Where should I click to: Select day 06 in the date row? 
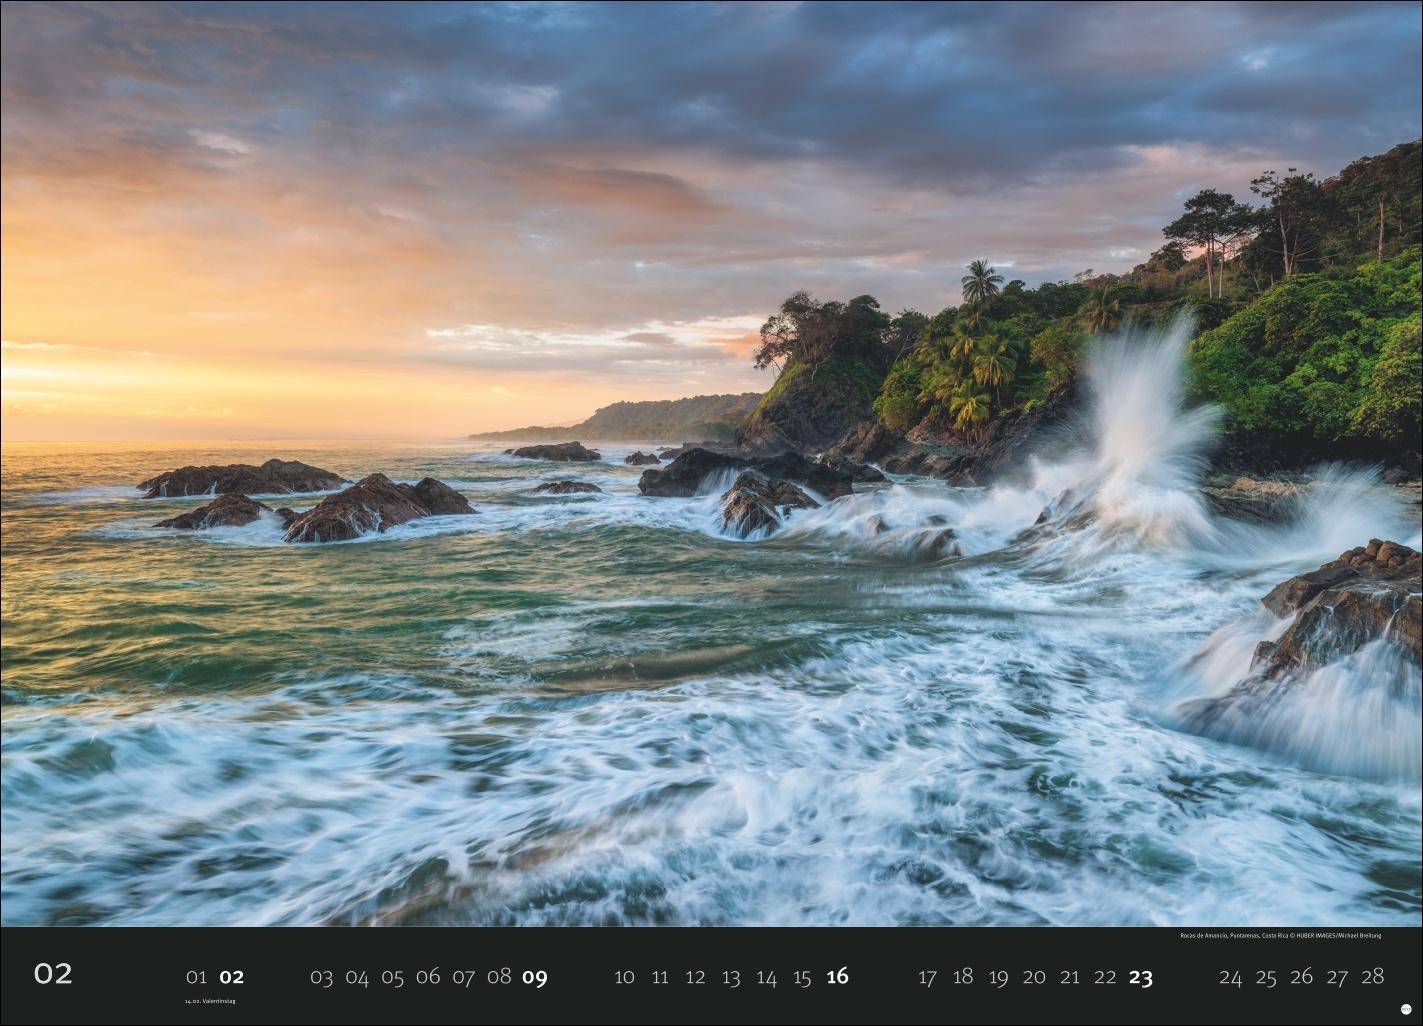[428, 977]
